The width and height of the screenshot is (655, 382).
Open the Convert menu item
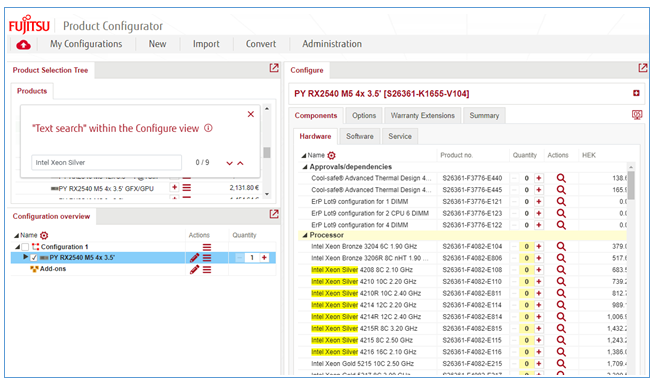coord(261,44)
